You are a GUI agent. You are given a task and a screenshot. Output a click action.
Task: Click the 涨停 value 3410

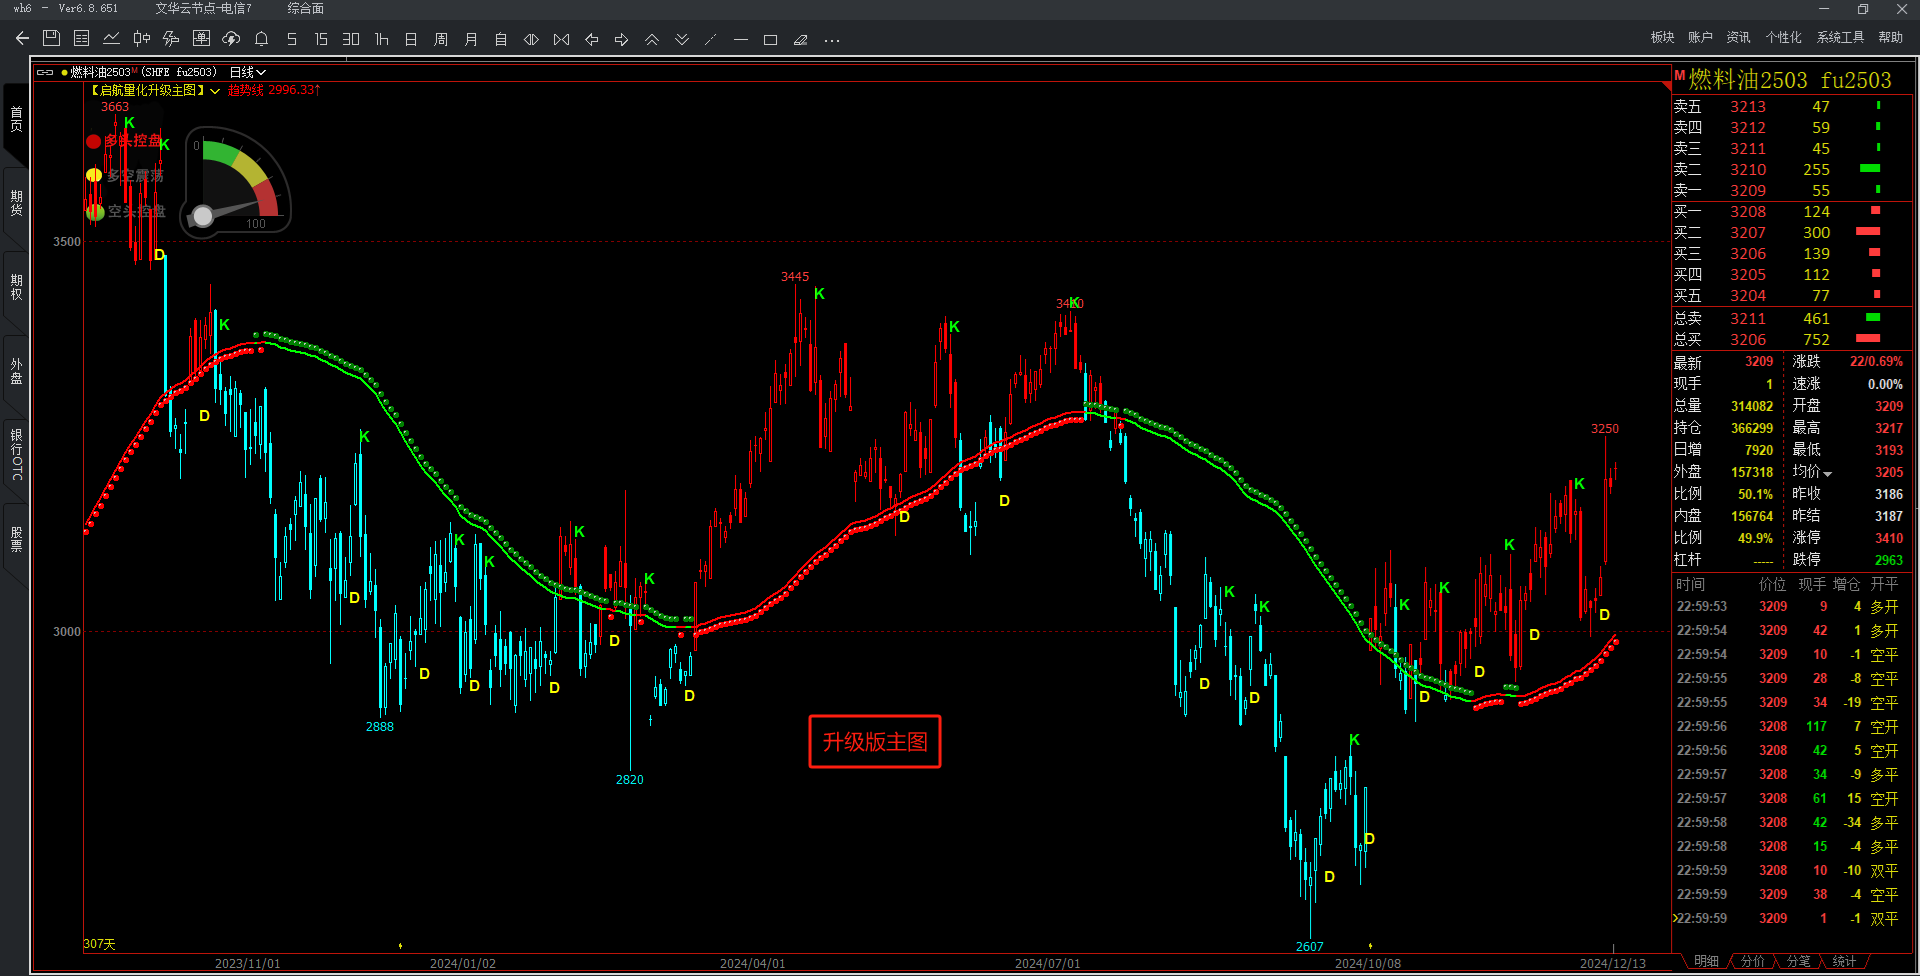1889,538
